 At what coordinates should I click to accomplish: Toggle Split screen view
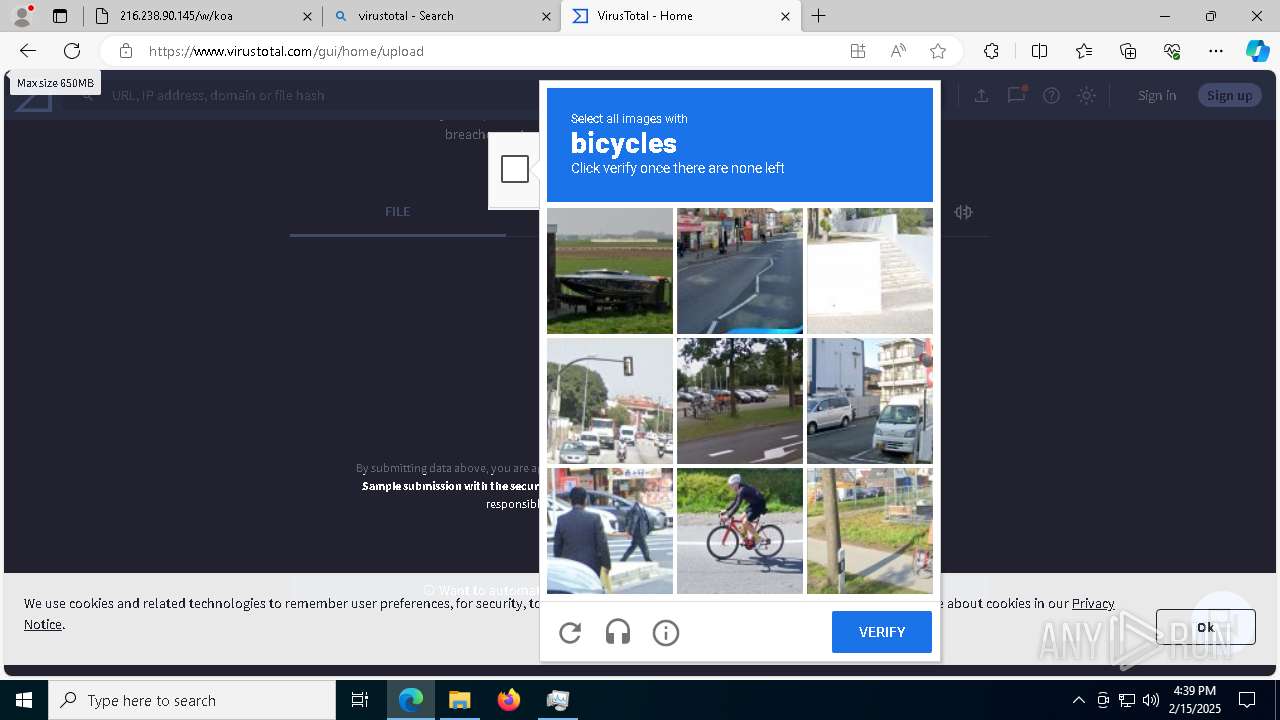point(1039,51)
